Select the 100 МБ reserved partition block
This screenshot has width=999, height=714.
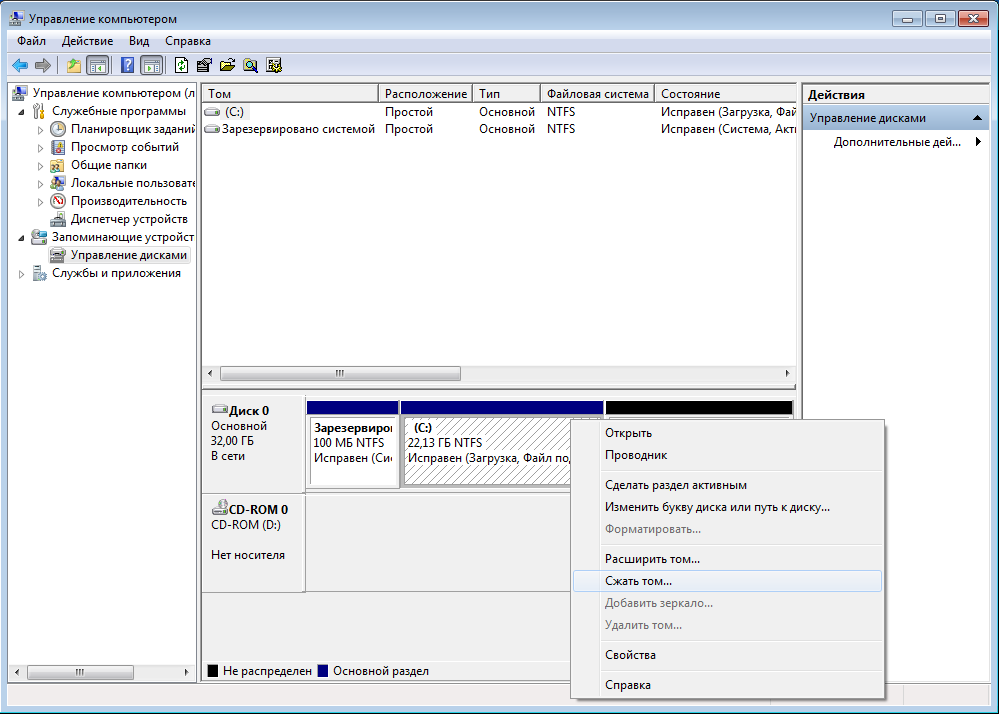point(353,451)
